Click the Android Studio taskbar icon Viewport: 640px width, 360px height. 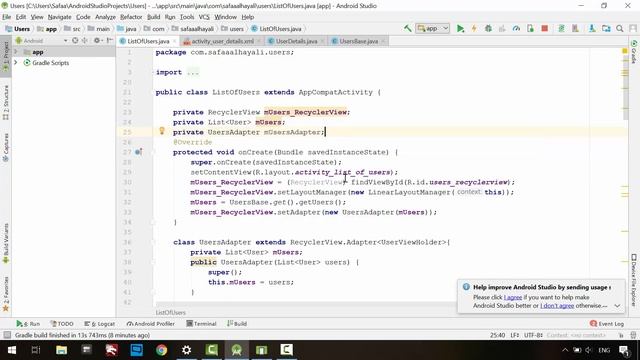(x=237, y=350)
